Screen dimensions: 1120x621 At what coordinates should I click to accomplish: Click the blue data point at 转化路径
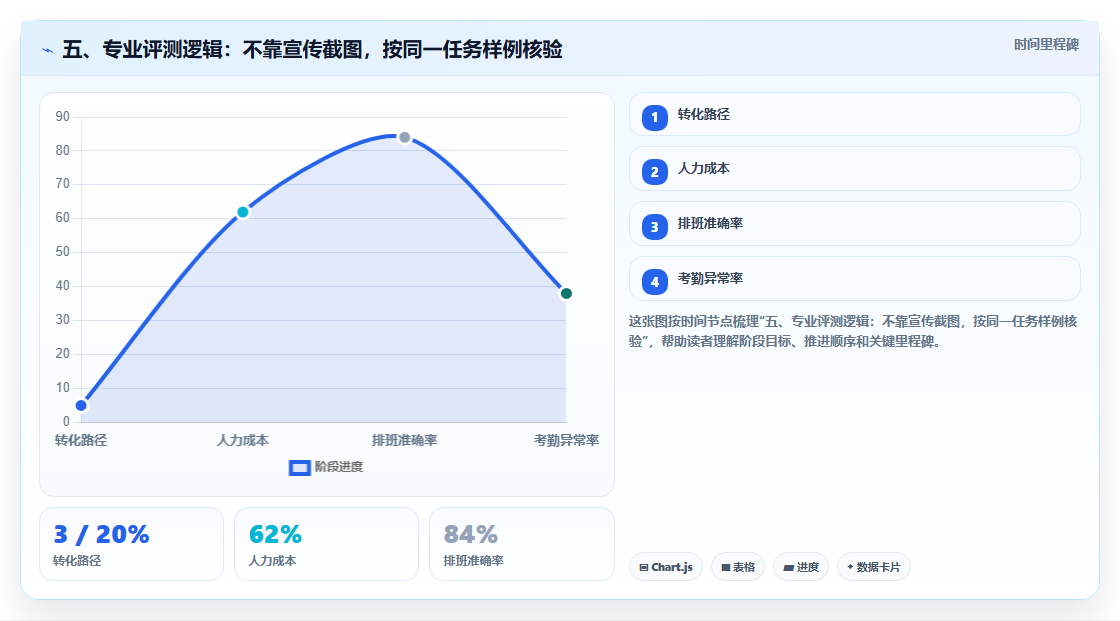pyautogui.click(x=81, y=406)
